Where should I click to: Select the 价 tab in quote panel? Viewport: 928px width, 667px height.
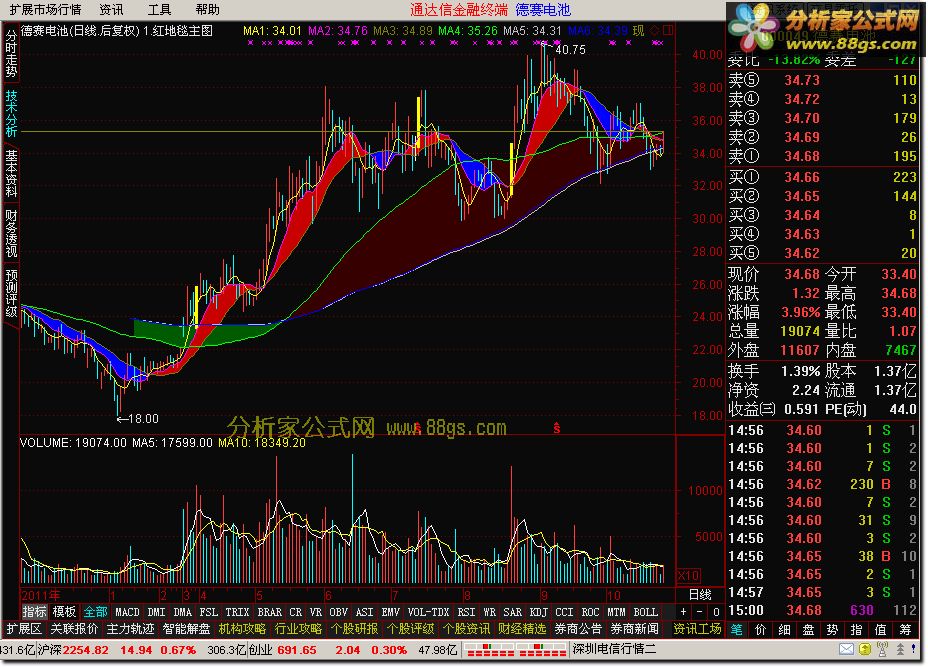[761, 630]
